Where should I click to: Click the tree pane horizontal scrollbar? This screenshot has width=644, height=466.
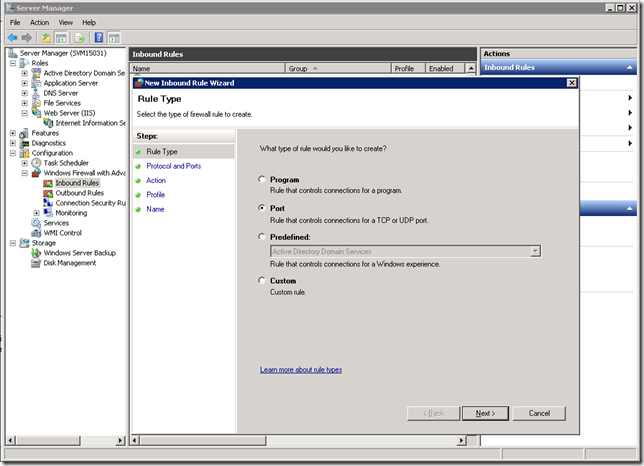(x=66, y=441)
